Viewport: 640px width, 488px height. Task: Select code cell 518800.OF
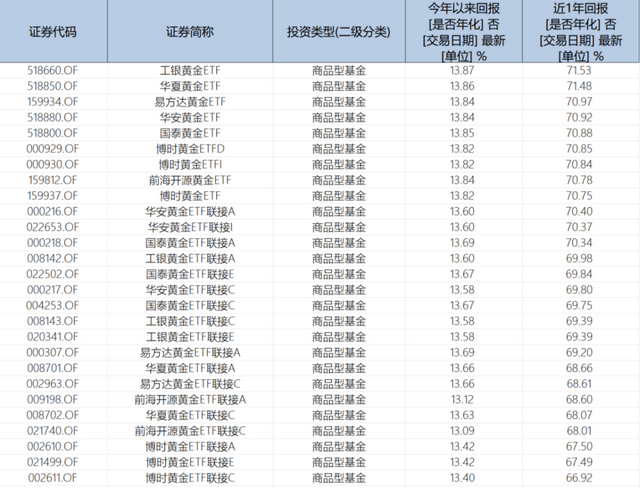click(52, 133)
